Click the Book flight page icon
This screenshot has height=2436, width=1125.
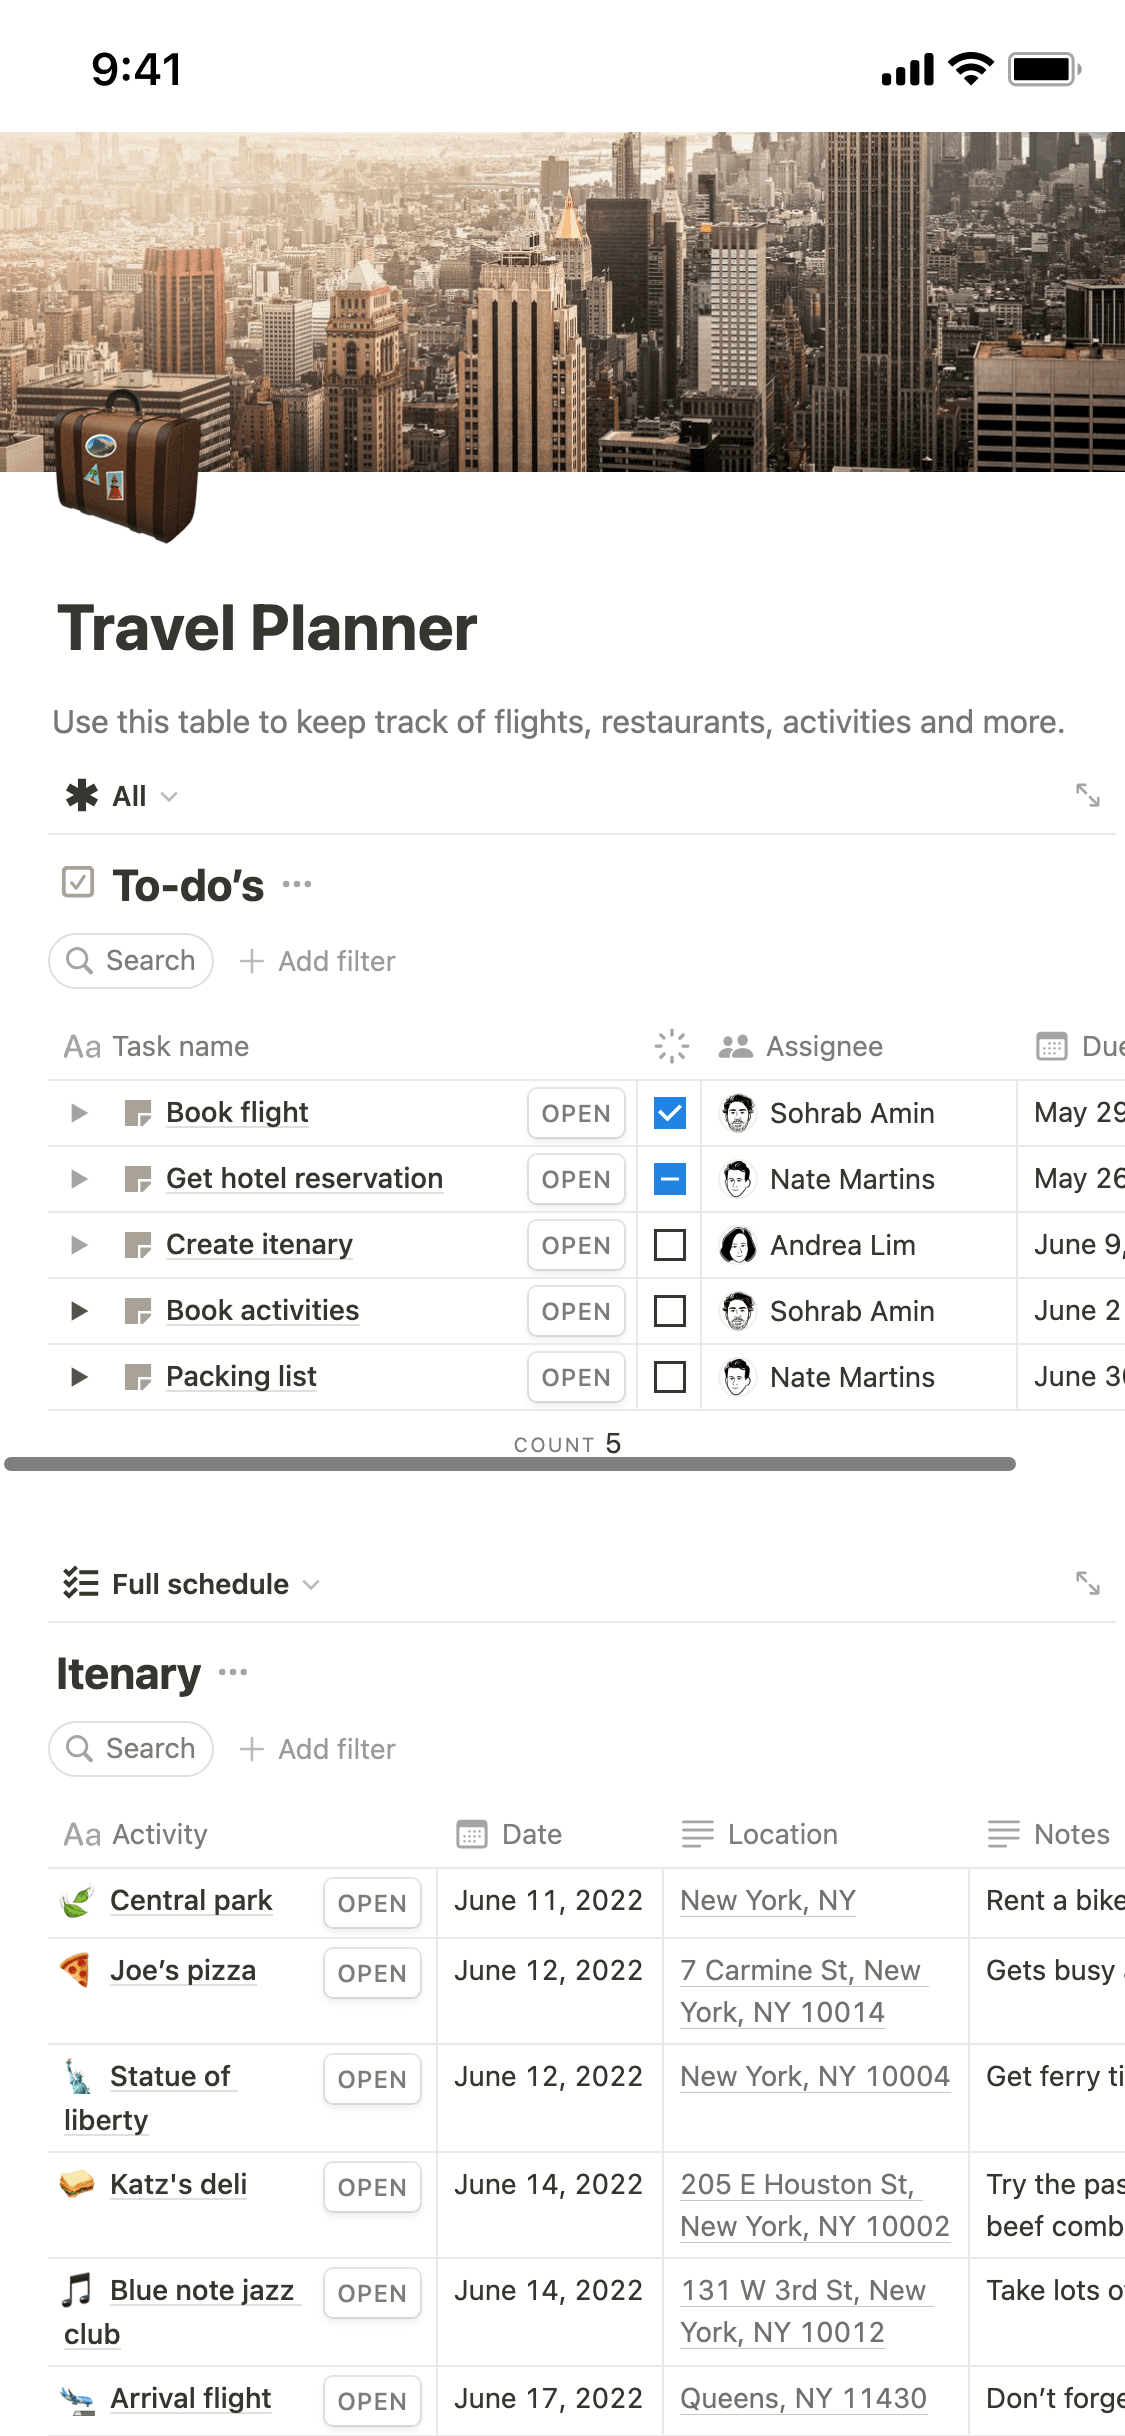[x=137, y=1113]
